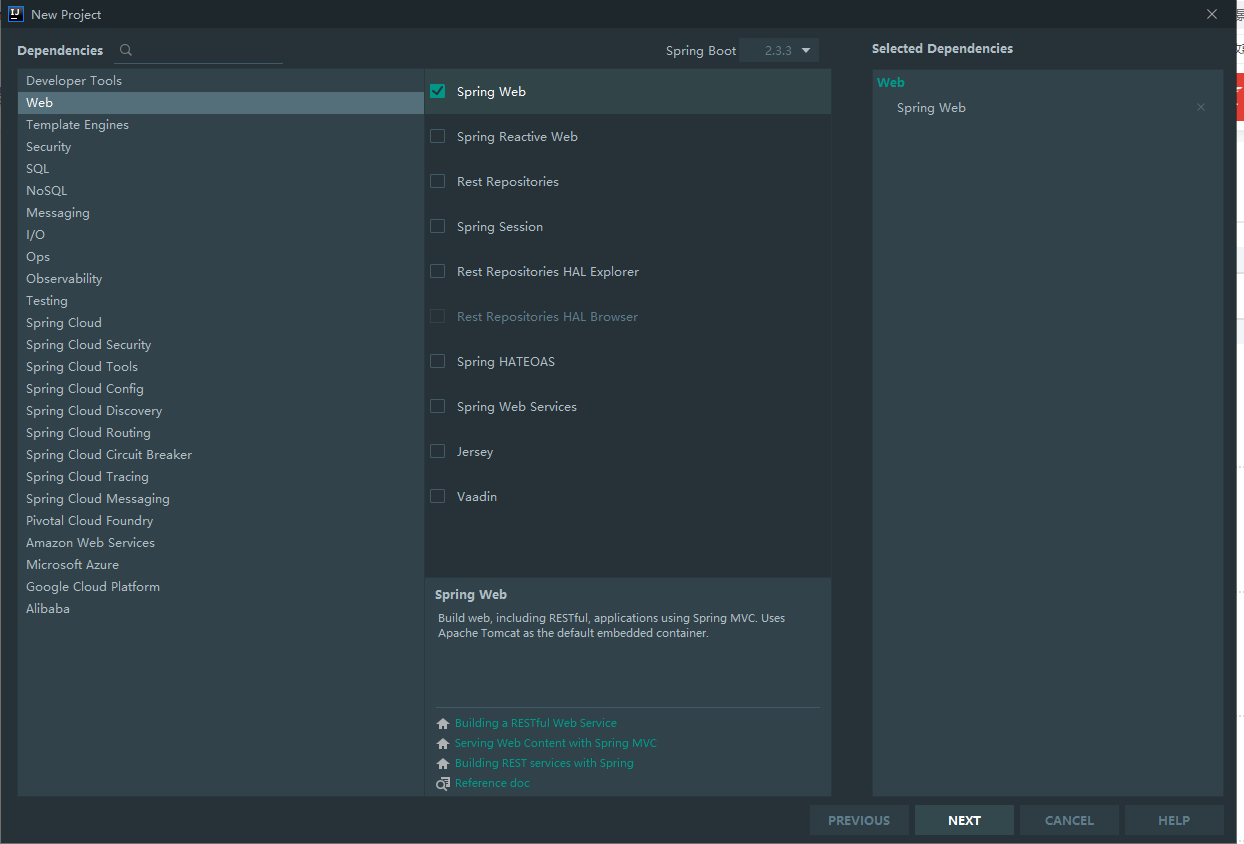The width and height of the screenshot is (1244, 844).
Task: Open Pivotal Cloud Foundry category
Action: click(x=221, y=521)
